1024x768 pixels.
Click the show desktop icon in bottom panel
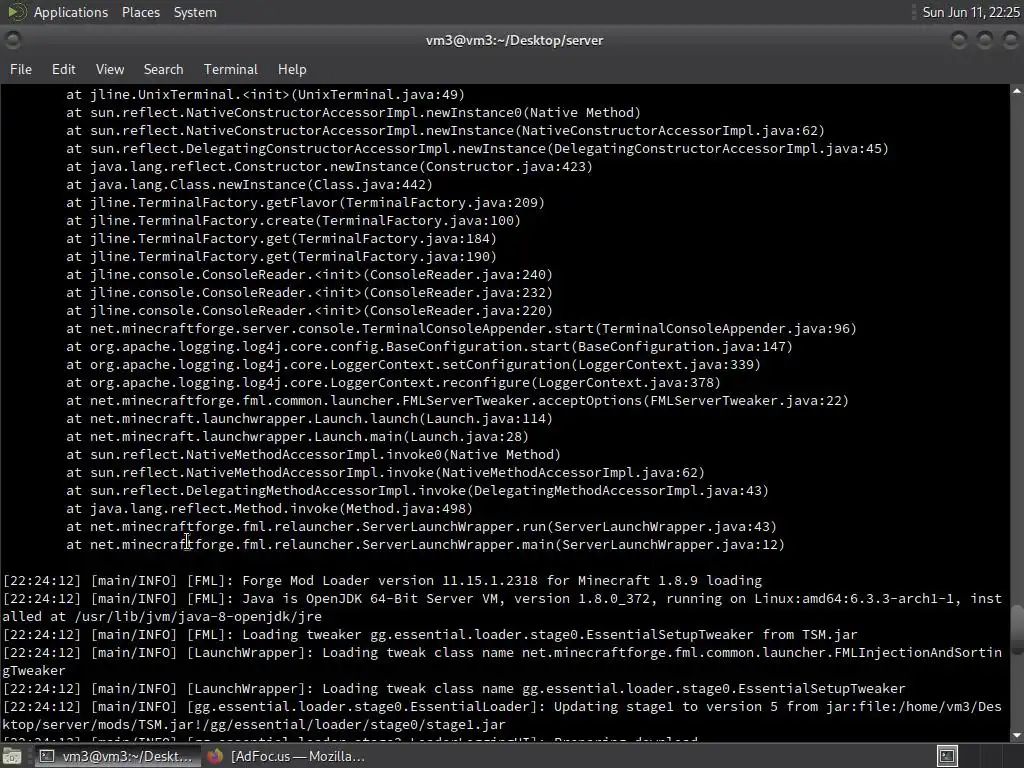point(12,757)
